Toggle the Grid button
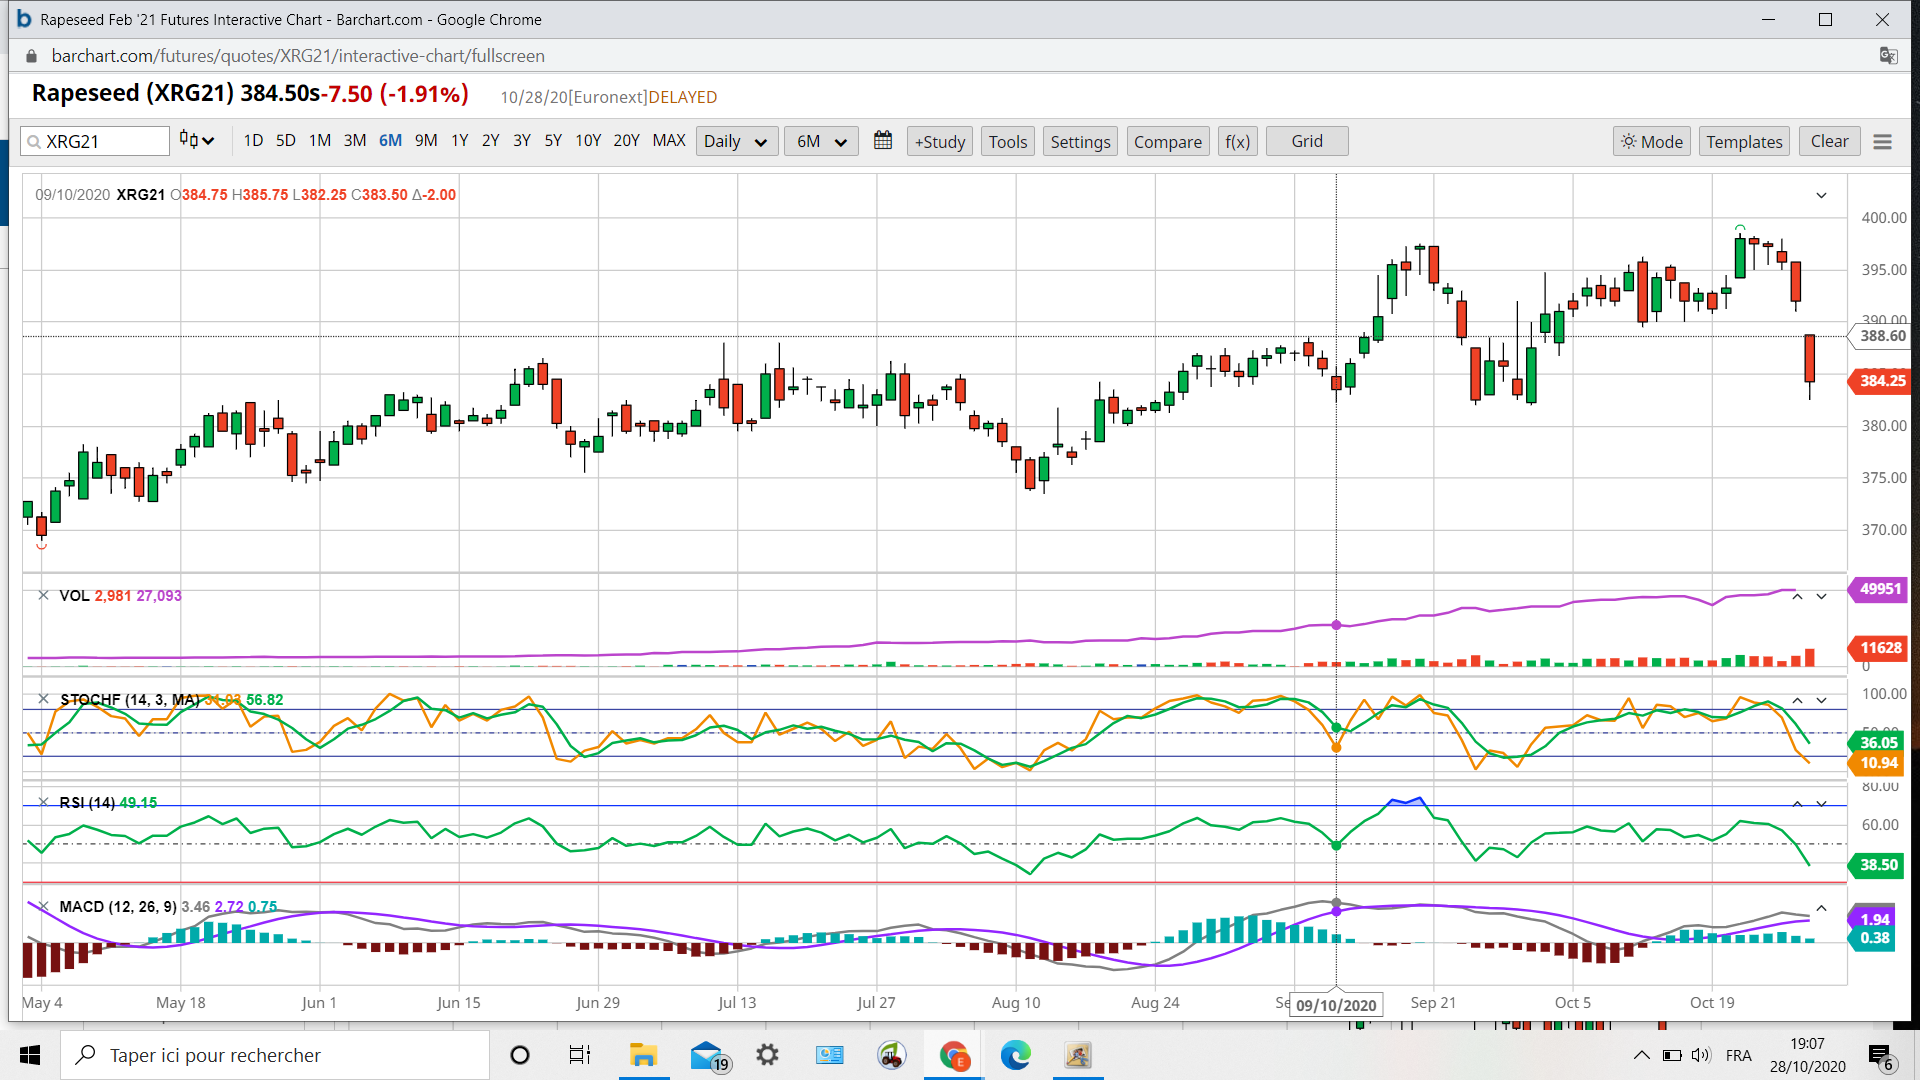 tap(1306, 142)
